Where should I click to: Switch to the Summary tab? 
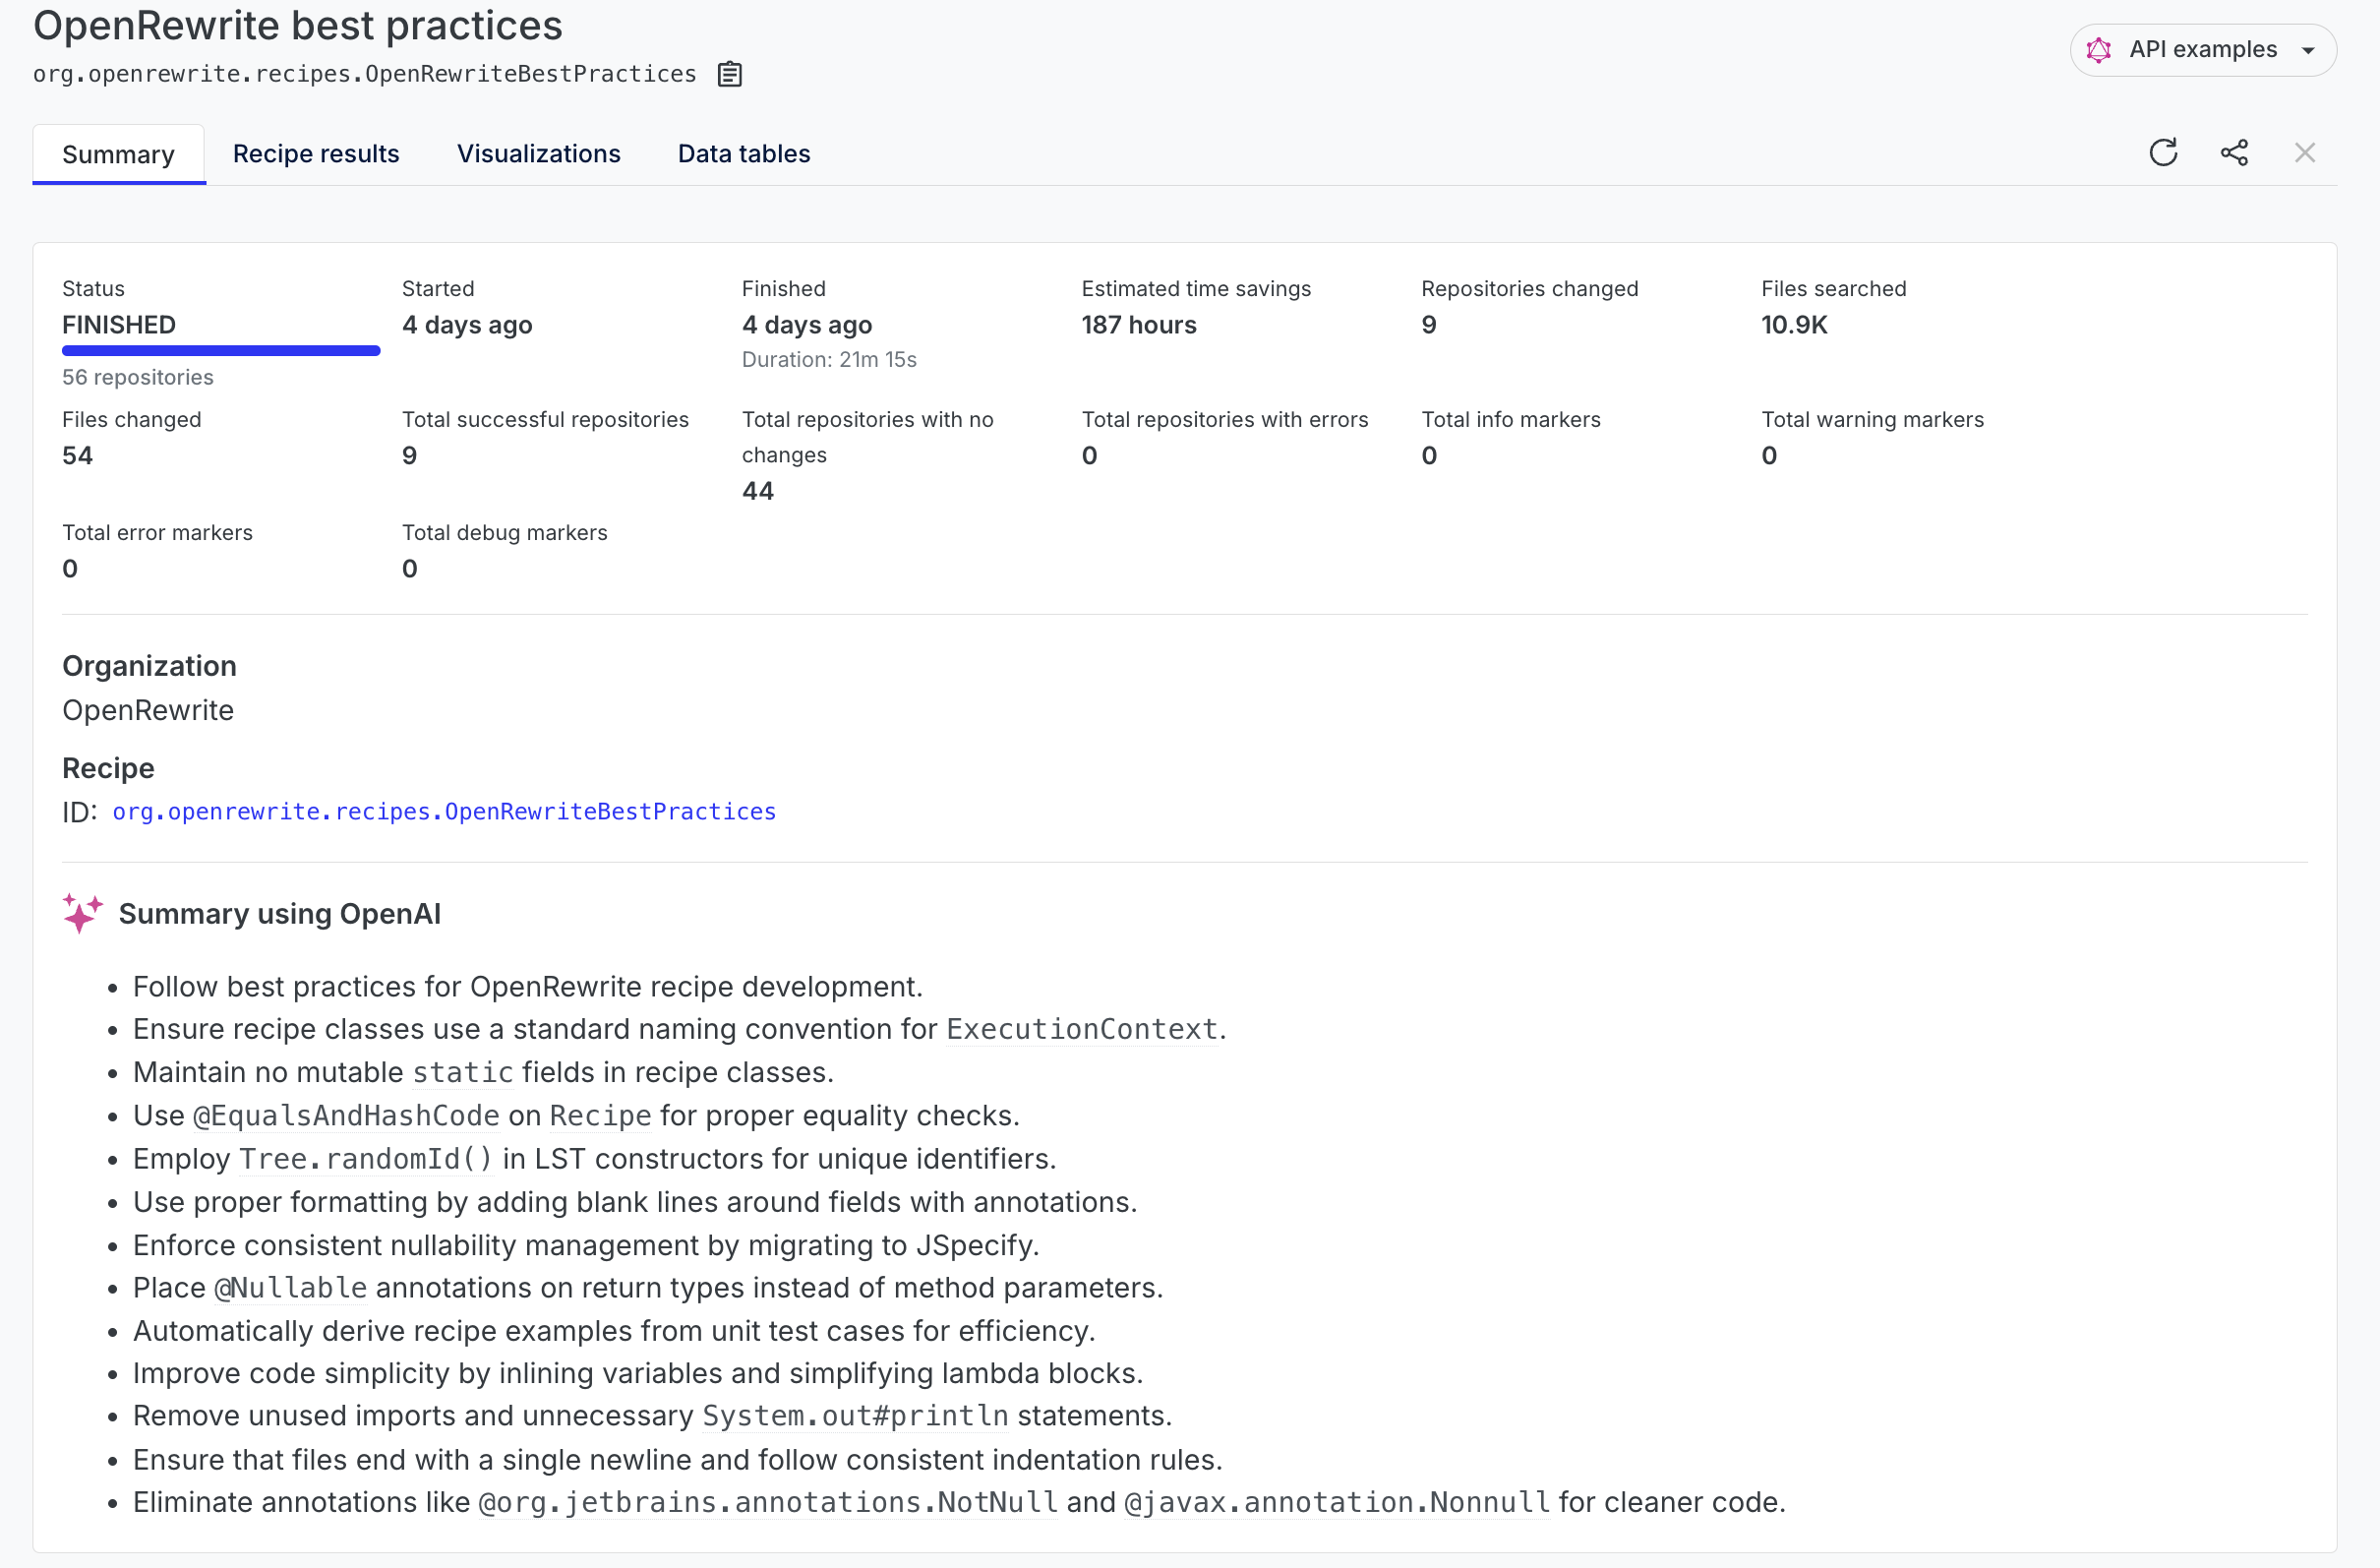tap(118, 154)
